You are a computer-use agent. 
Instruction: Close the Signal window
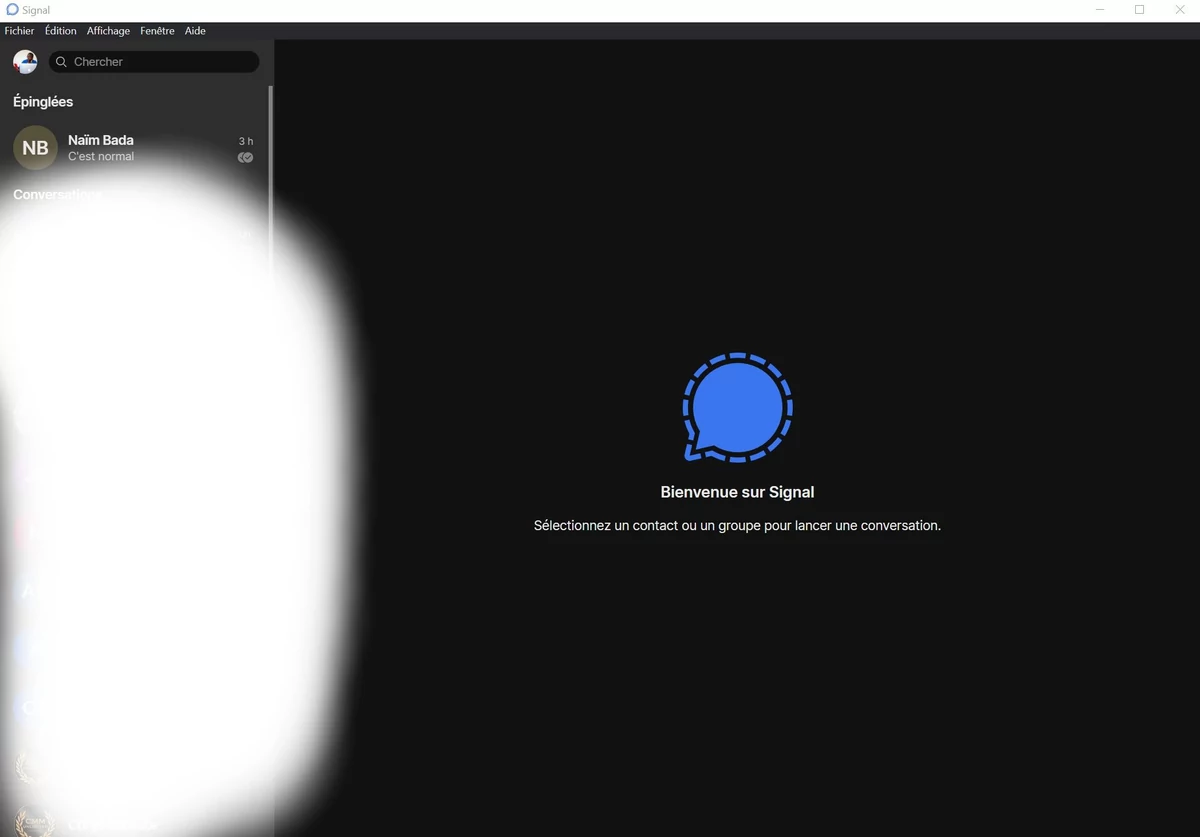click(x=1180, y=10)
